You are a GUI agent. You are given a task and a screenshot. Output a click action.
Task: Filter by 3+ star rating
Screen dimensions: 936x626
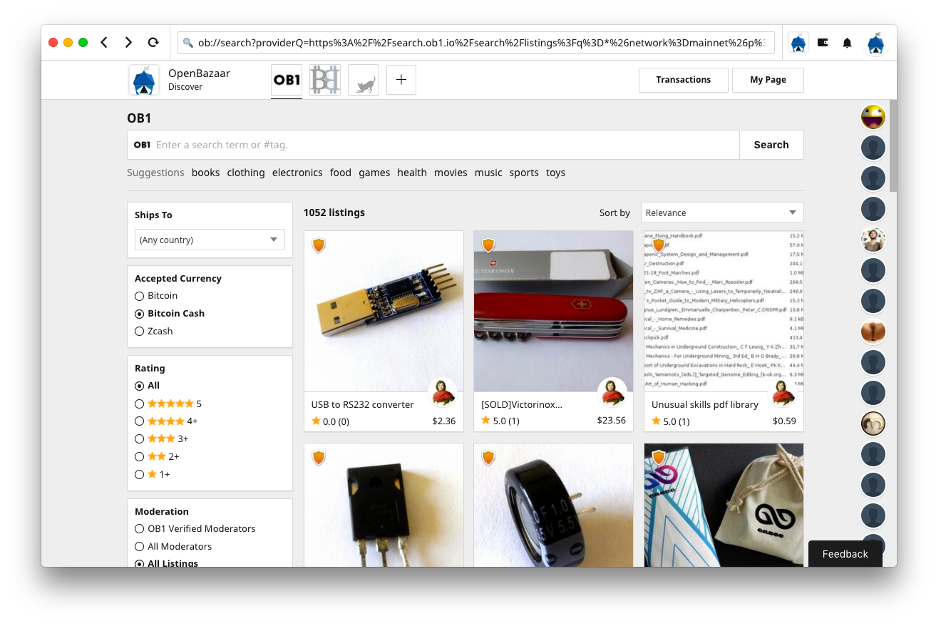tap(140, 439)
